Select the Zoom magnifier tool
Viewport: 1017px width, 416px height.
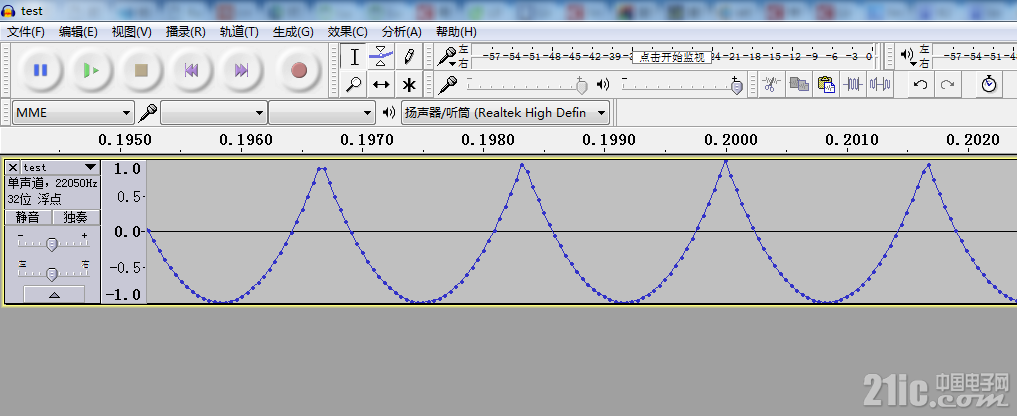tap(354, 84)
